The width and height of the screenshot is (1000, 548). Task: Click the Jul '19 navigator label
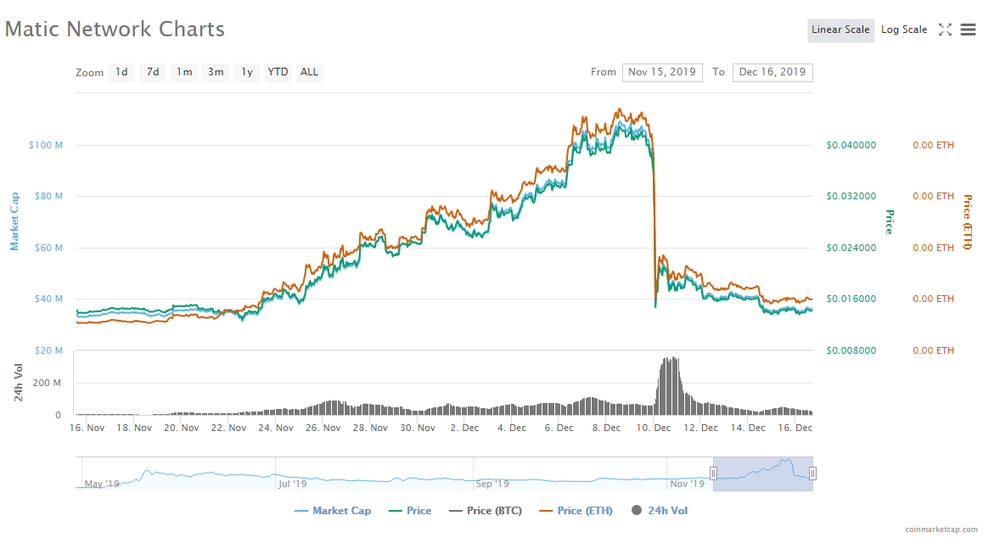tap(293, 484)
